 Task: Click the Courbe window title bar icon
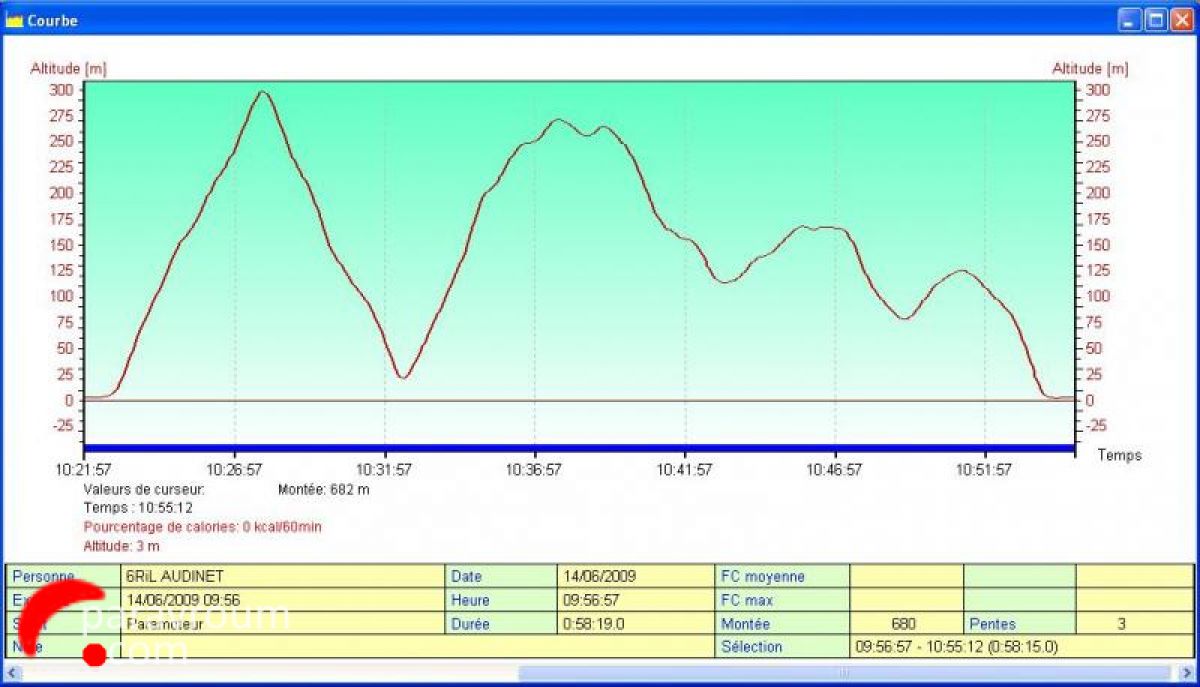click(x=14, y=20)
